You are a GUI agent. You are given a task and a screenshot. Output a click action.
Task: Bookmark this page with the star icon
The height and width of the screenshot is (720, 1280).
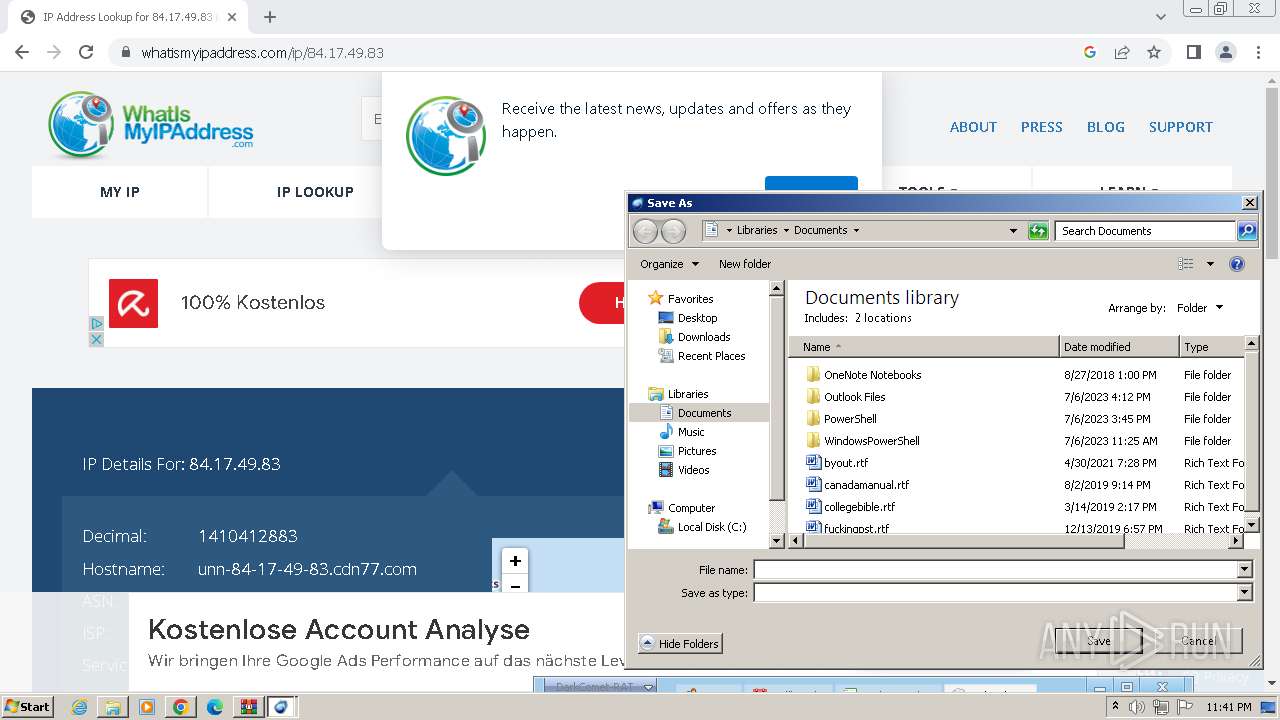pos(1154,52)
